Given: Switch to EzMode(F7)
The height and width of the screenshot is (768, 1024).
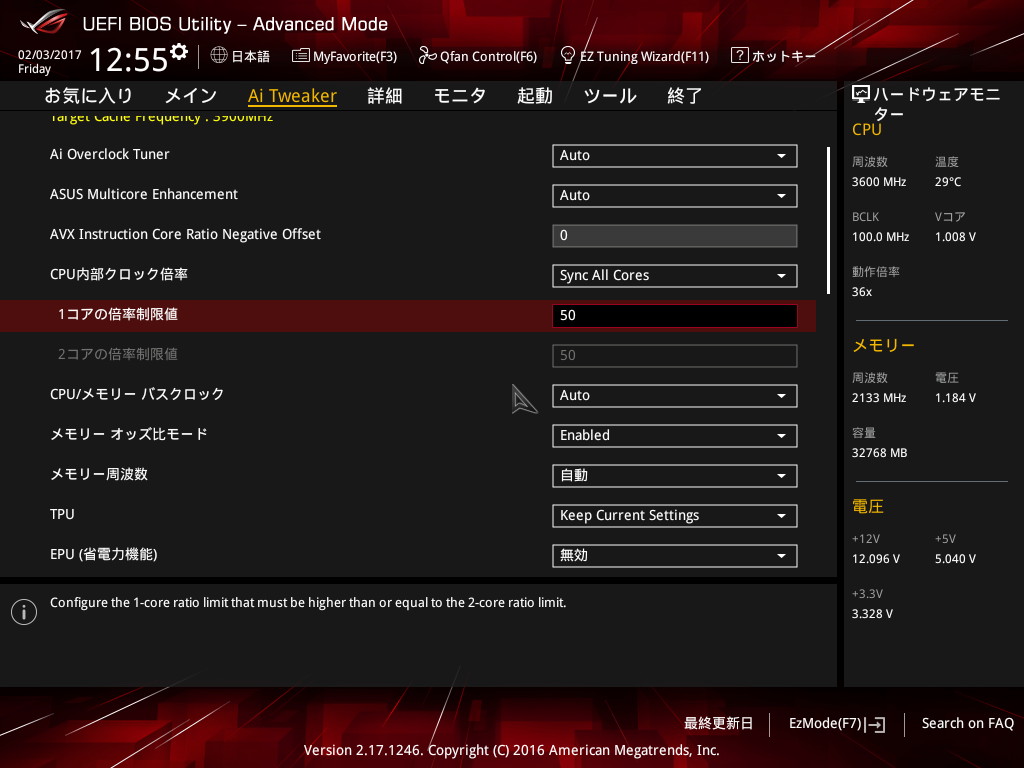Looking at the screenshot, I should [x=837, y=724].
